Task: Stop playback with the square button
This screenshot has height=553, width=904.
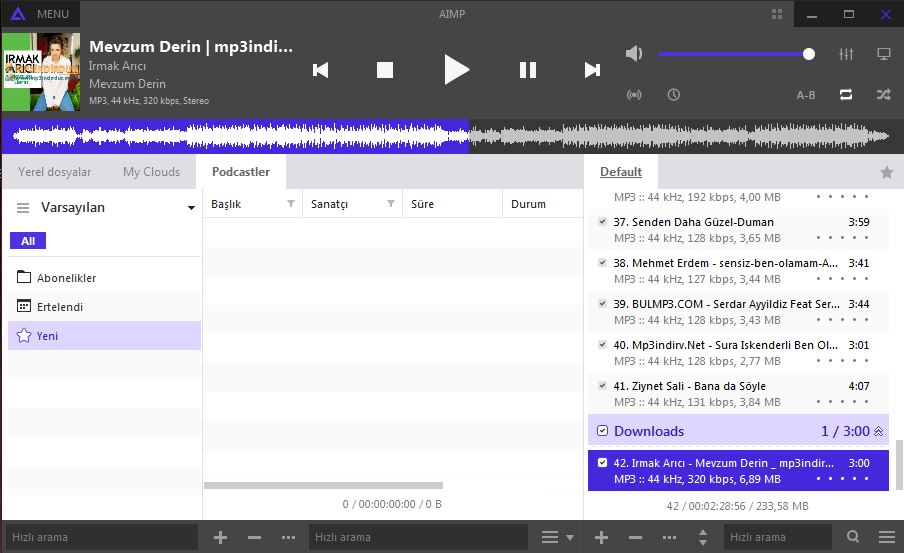Action: click(x=385, y=70)
